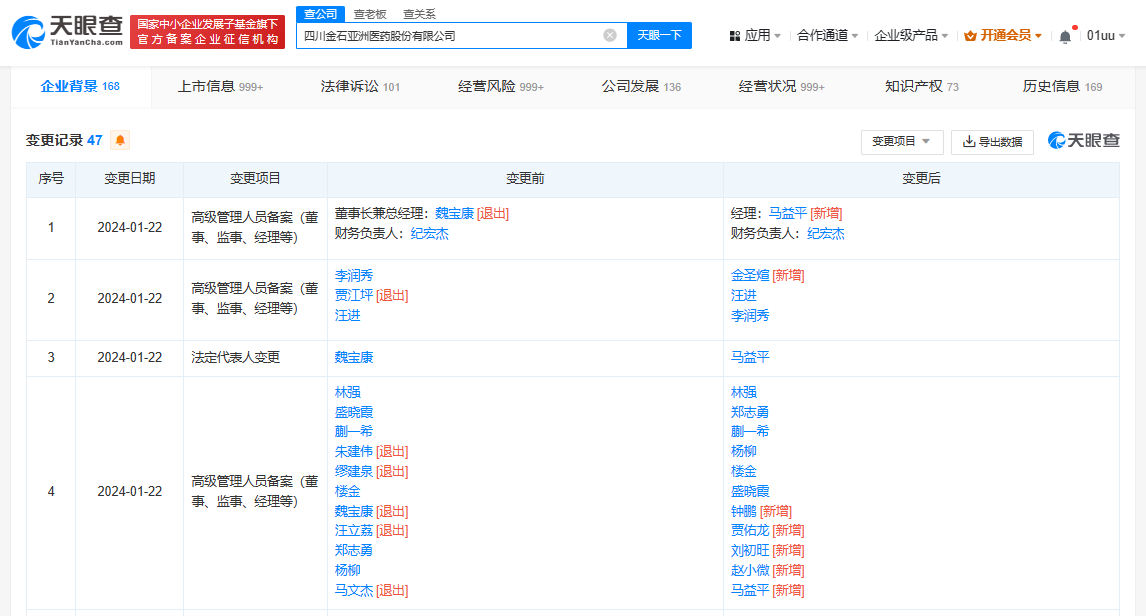The height and width of the screenshot is (616, 1146).
Task: Select the 查老板 search tab
Action: click(x=370, y=14)
